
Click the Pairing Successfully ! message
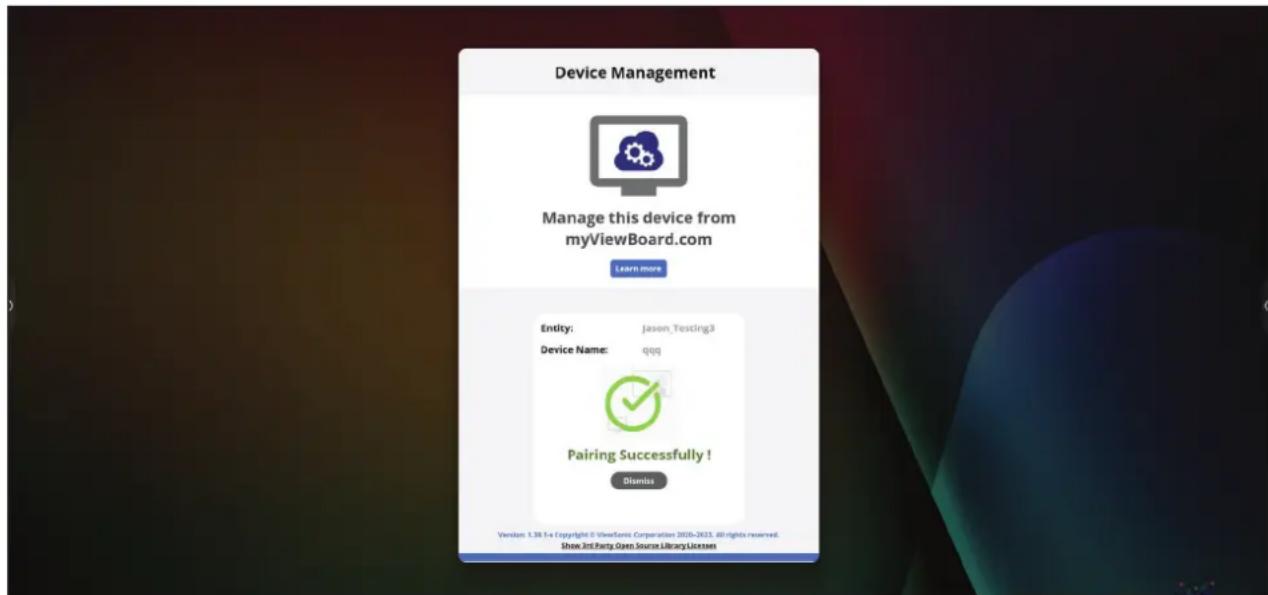(x=639, y=455)
